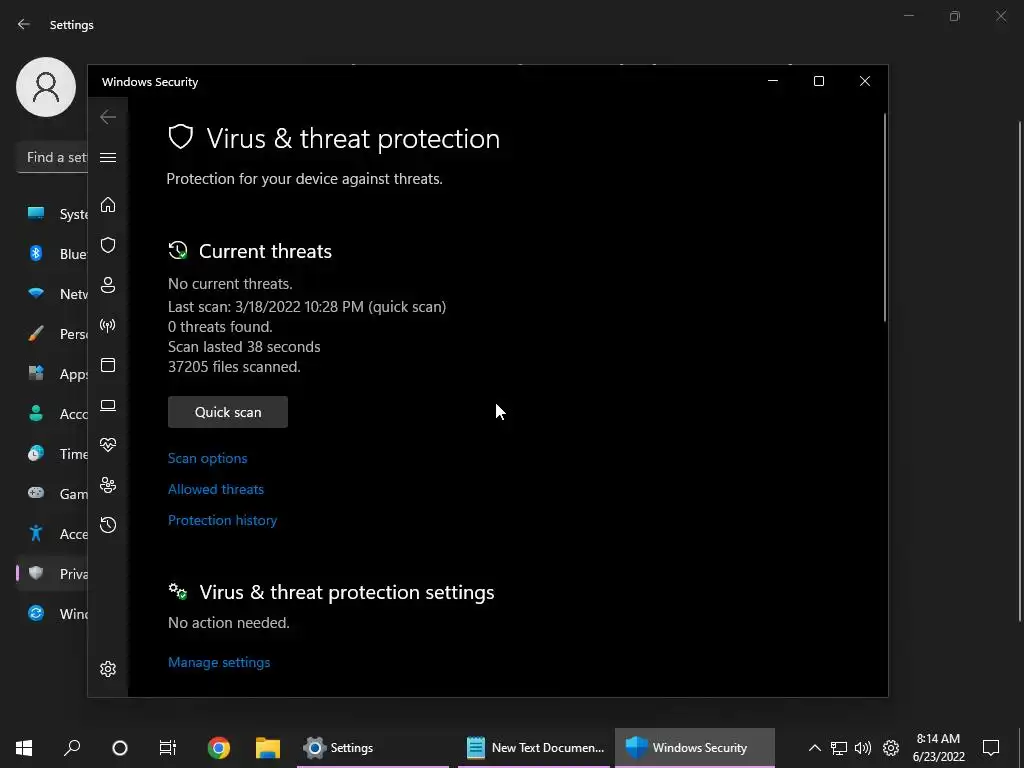Image resolution: width=1024 pixels, height=768 pixels.
Task: Open File Explorer from taskbar
Action: 268,748
